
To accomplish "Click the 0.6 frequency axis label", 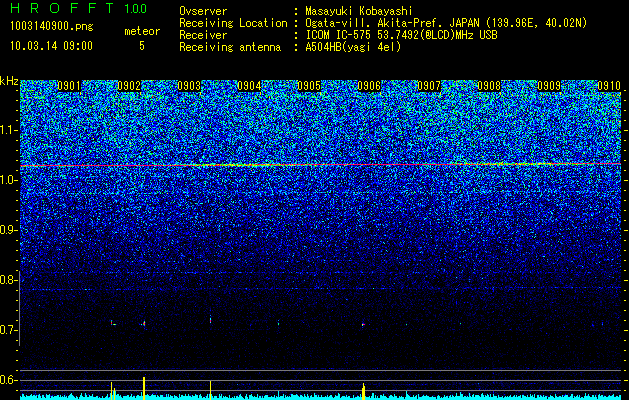I will 8,380.
